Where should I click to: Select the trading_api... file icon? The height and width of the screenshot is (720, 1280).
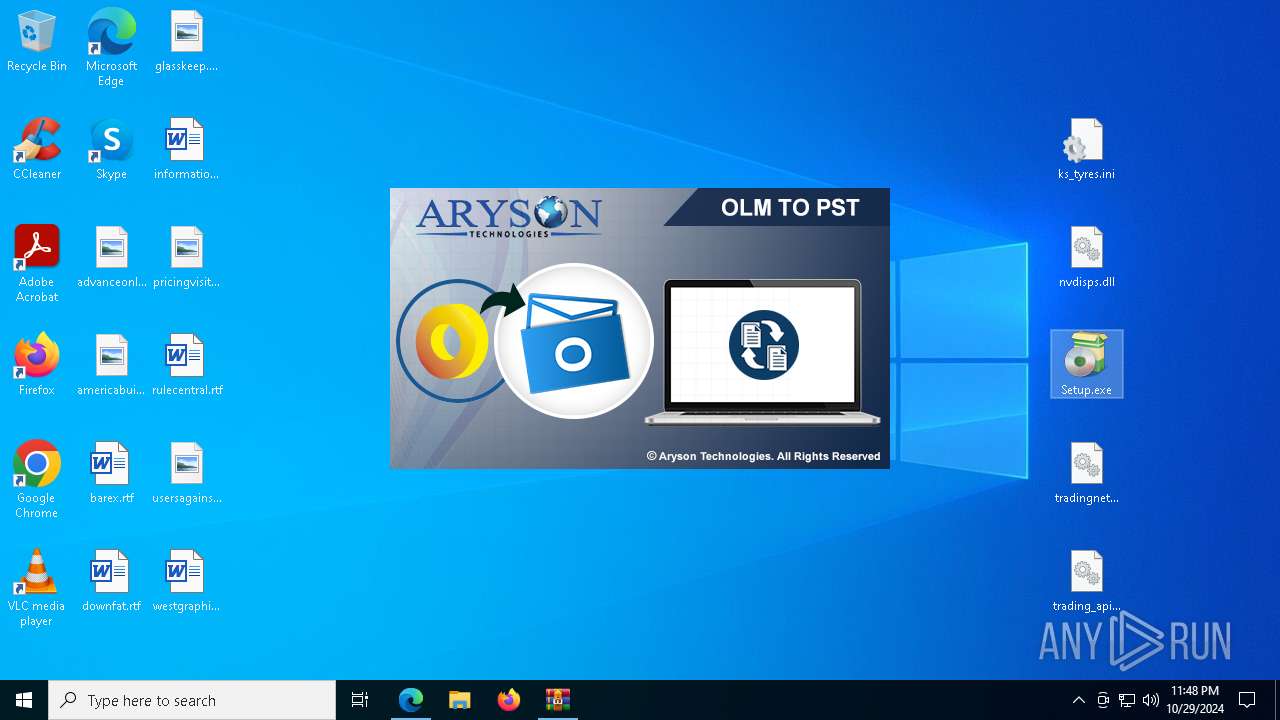pos(1086,582)
